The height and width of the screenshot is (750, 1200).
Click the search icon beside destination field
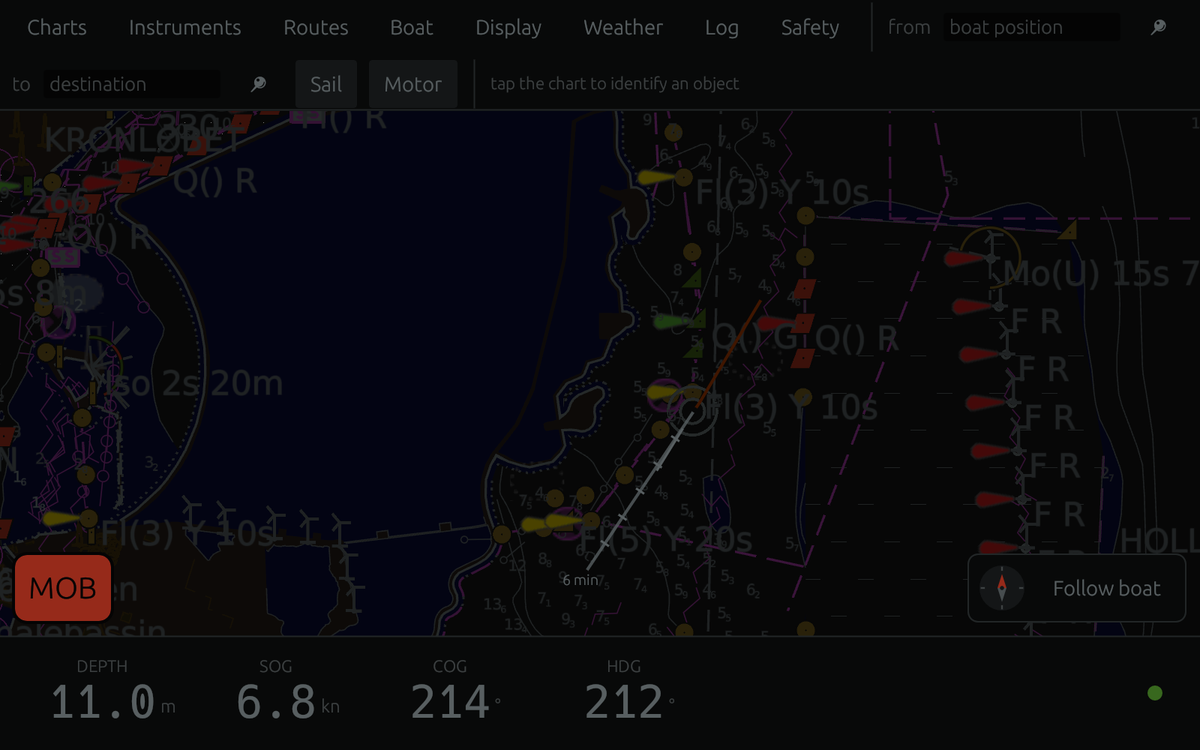point(258,84)
